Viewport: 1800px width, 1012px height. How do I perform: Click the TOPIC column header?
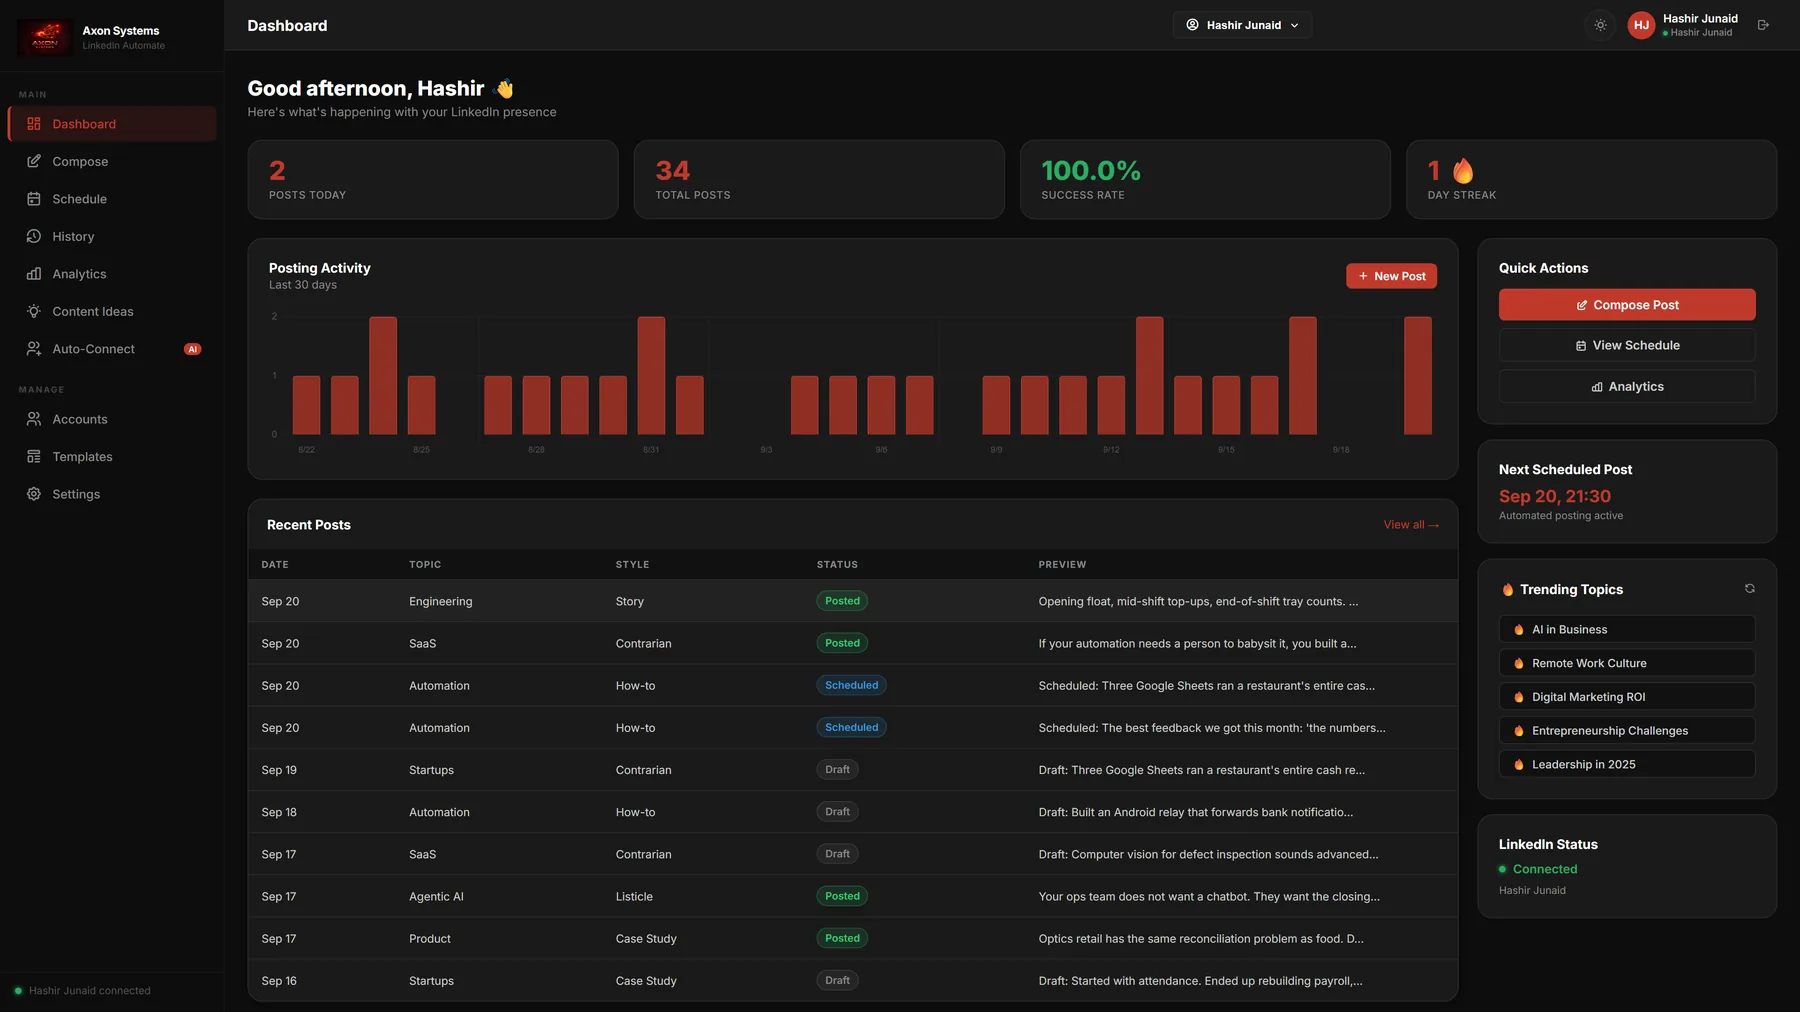[425, 565]
